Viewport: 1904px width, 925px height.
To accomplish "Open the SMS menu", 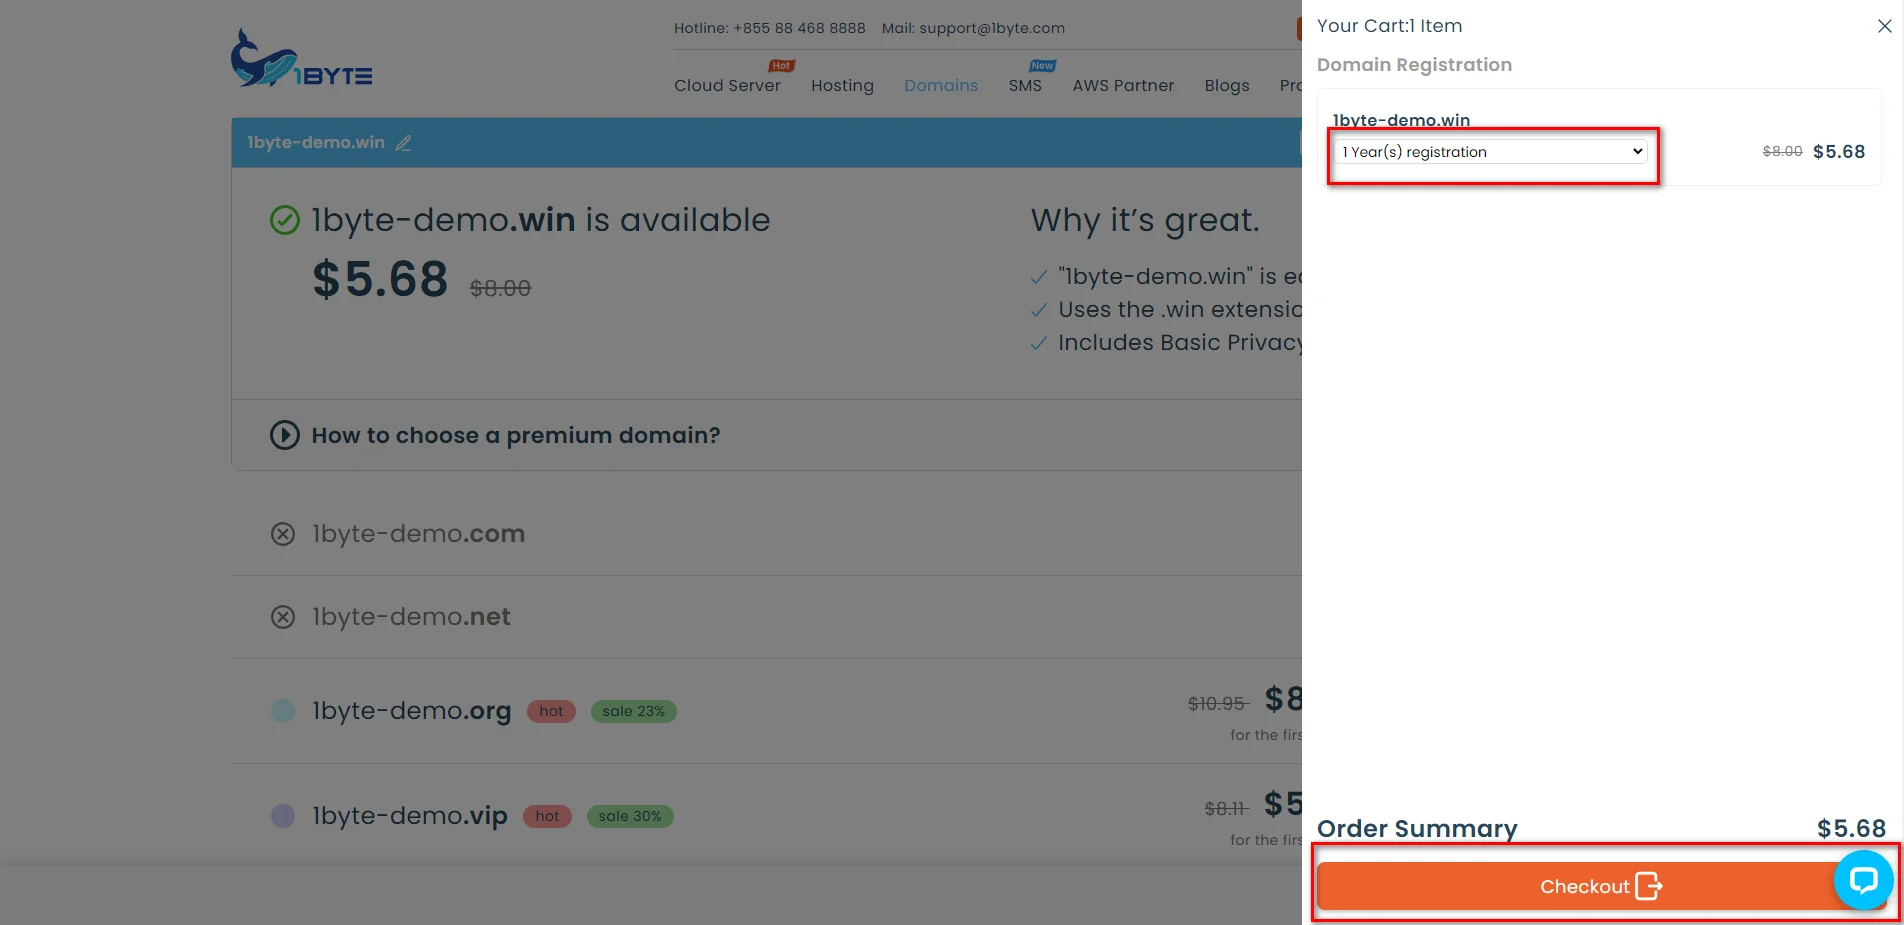I will tap(1025, 86).
